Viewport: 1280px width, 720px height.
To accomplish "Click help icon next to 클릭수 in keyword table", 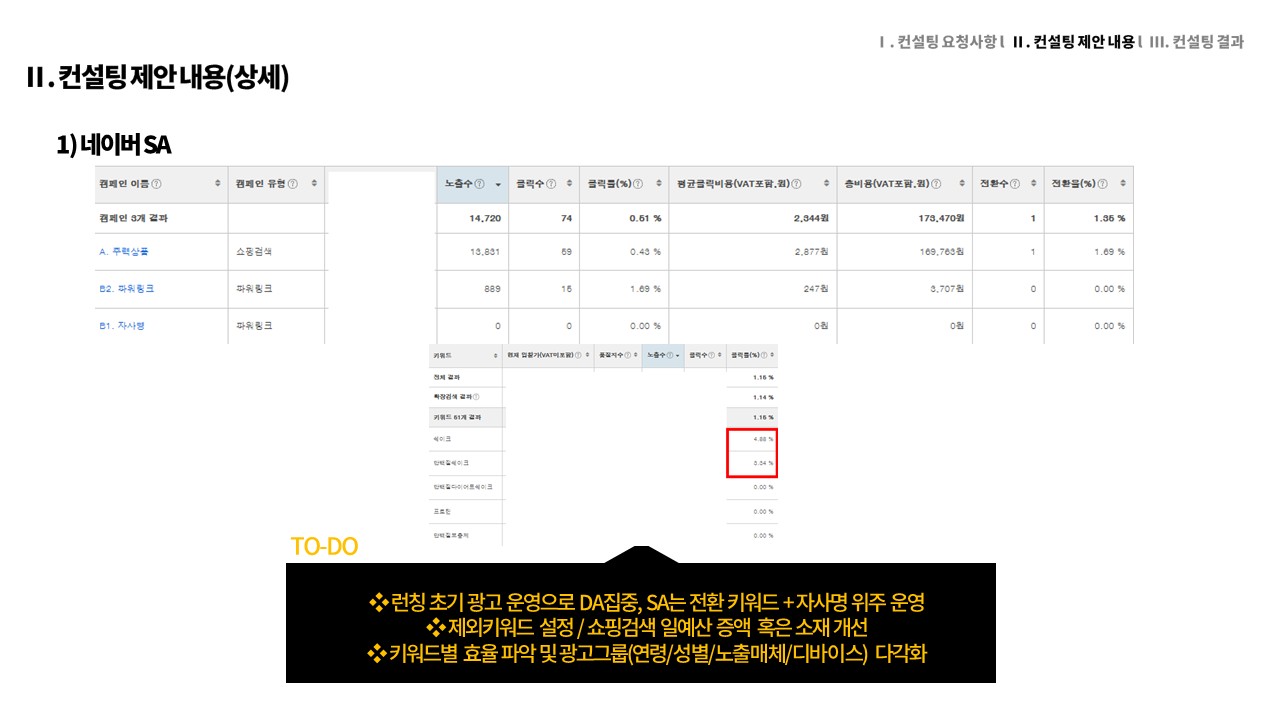I will (x=711, y=355).
